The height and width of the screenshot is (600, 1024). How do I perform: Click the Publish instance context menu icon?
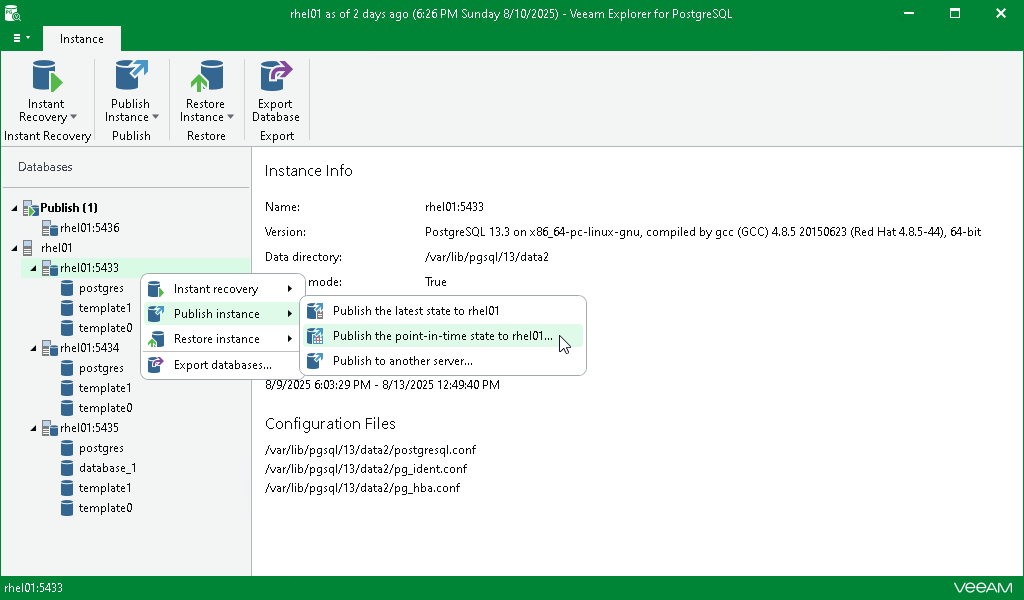tap(155, 314)
